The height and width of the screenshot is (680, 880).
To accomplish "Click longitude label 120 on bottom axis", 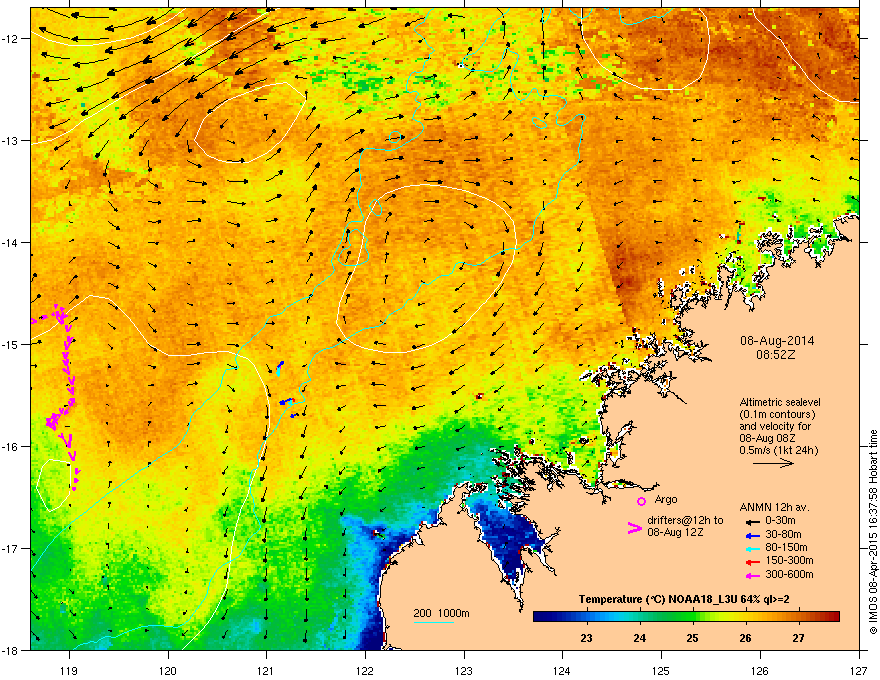I will tap(168, 670).
